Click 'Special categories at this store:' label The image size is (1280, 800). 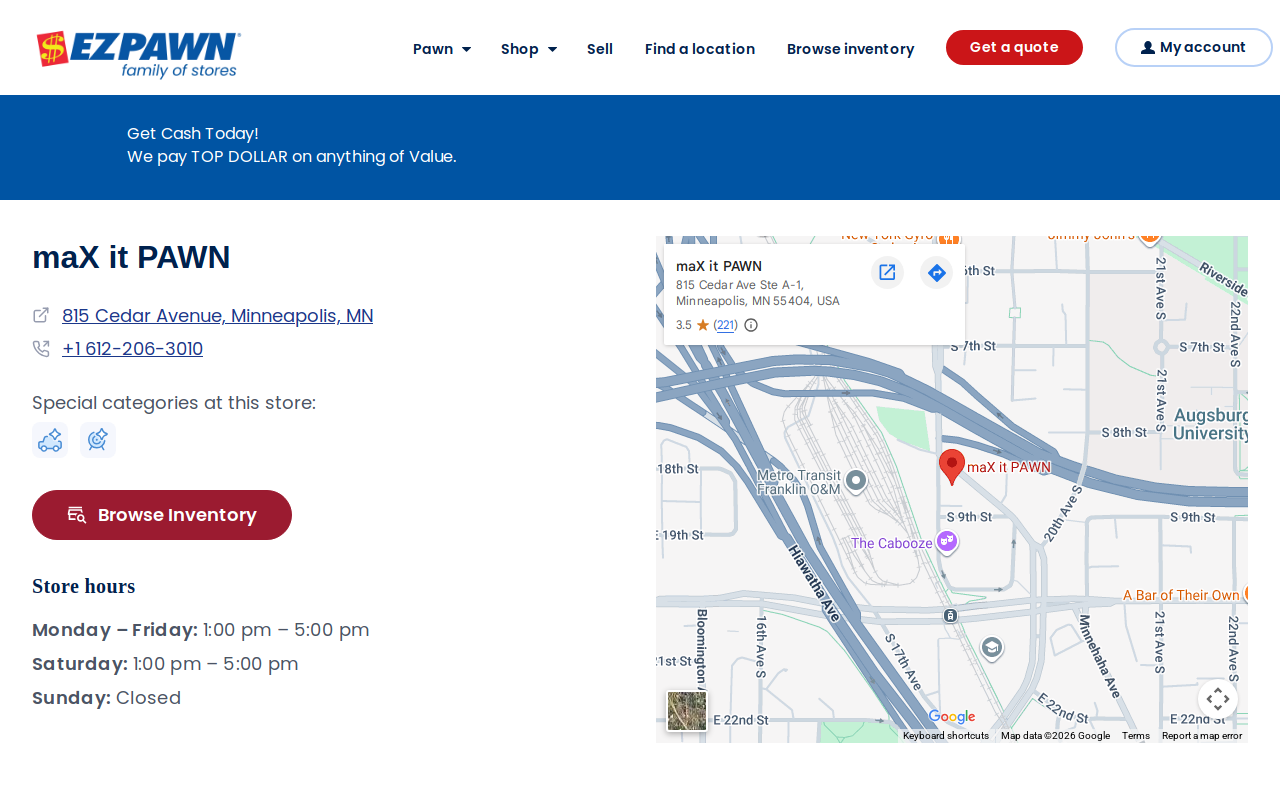tap(174, 403)
